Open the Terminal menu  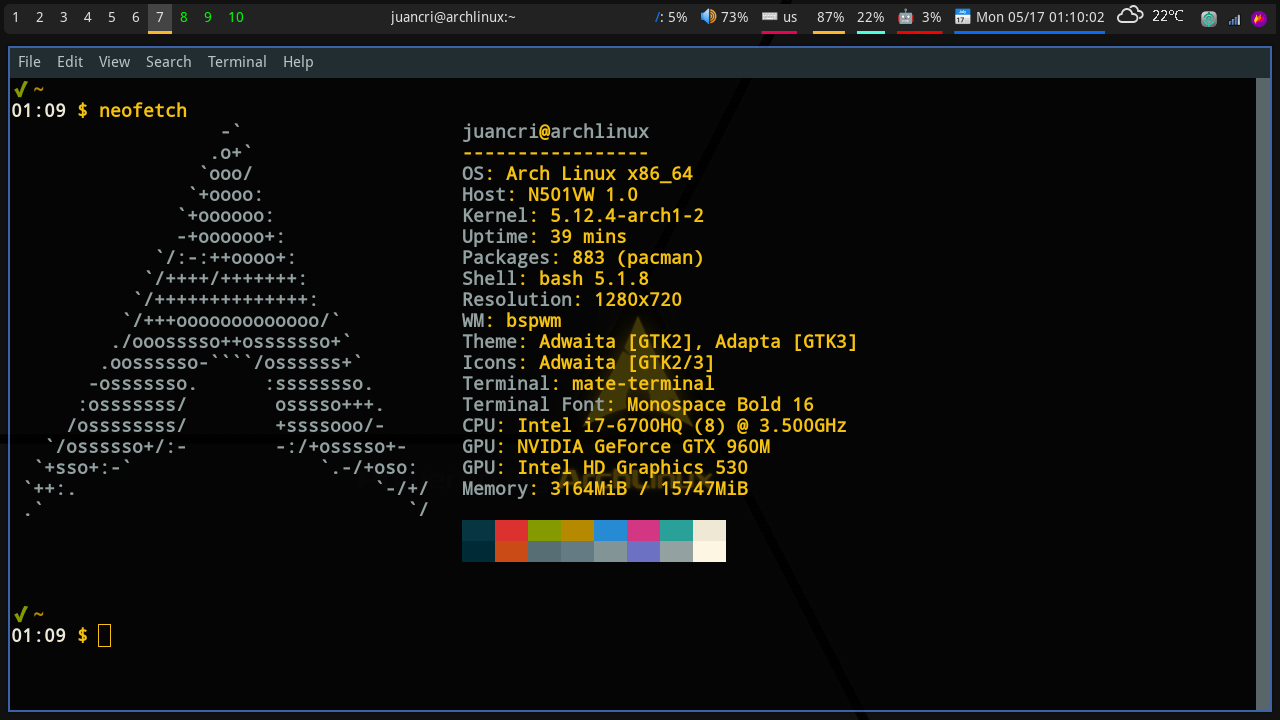pyautogui.click(x=237, y=62)
